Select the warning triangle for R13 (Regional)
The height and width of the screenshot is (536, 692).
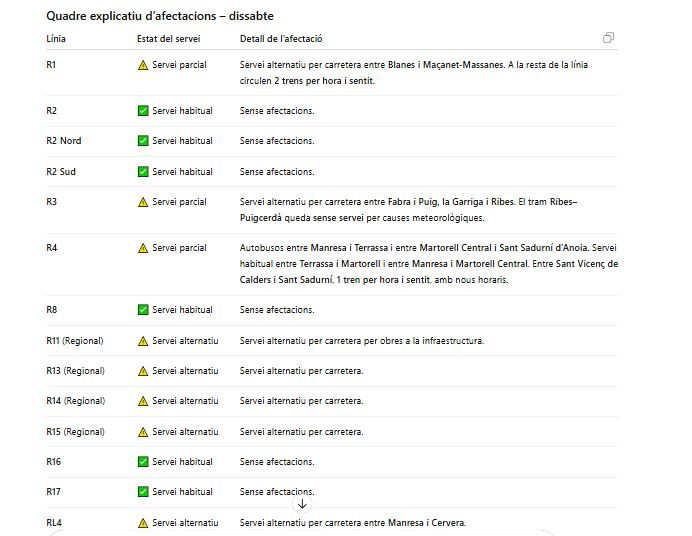[143, 371]
